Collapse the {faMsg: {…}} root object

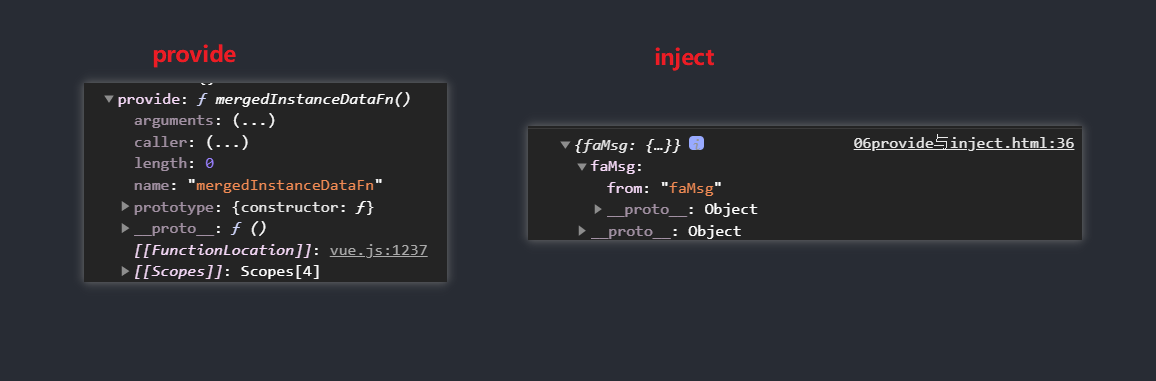point(565,145)
